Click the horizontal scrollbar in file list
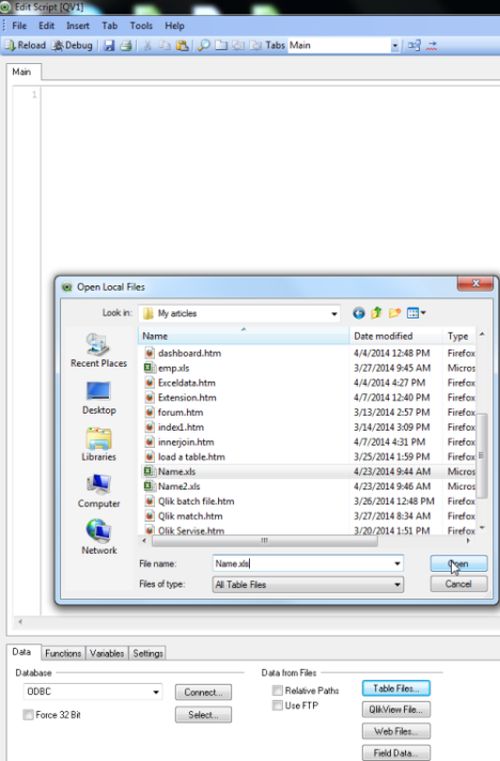This screenshot has width=500, height=761. (265, 540)
